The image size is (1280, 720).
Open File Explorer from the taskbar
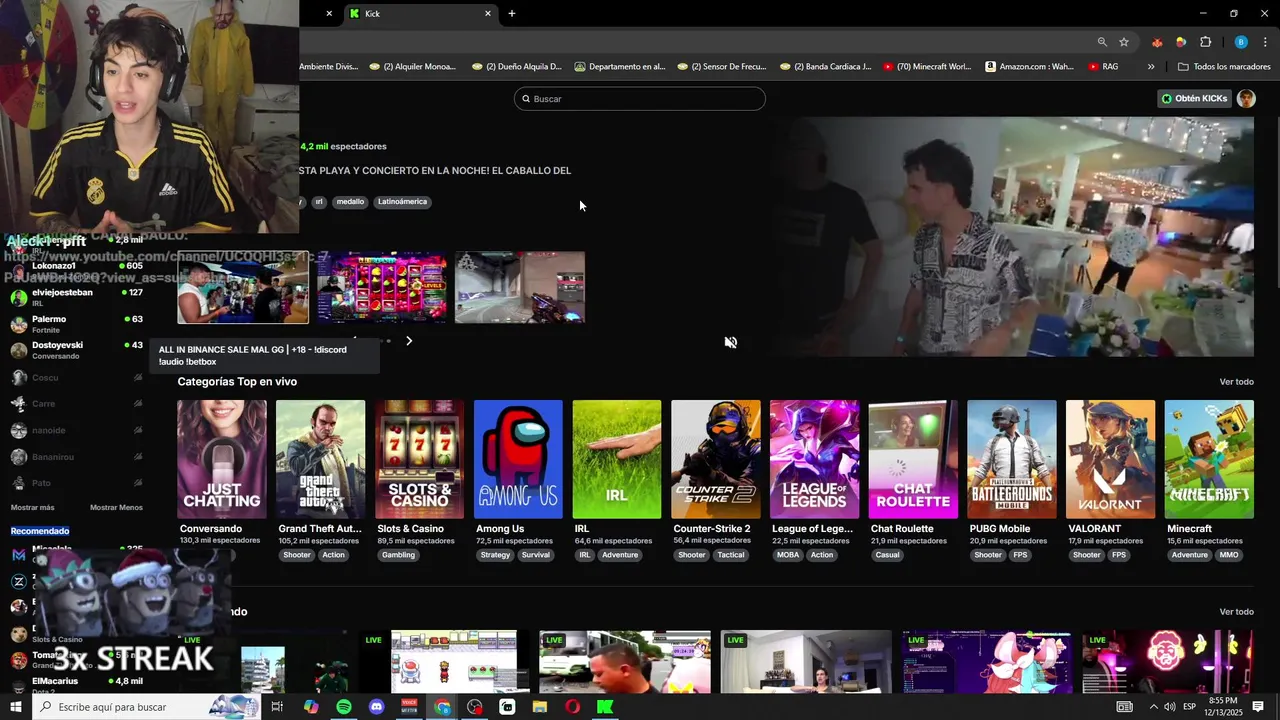[540, 707]
